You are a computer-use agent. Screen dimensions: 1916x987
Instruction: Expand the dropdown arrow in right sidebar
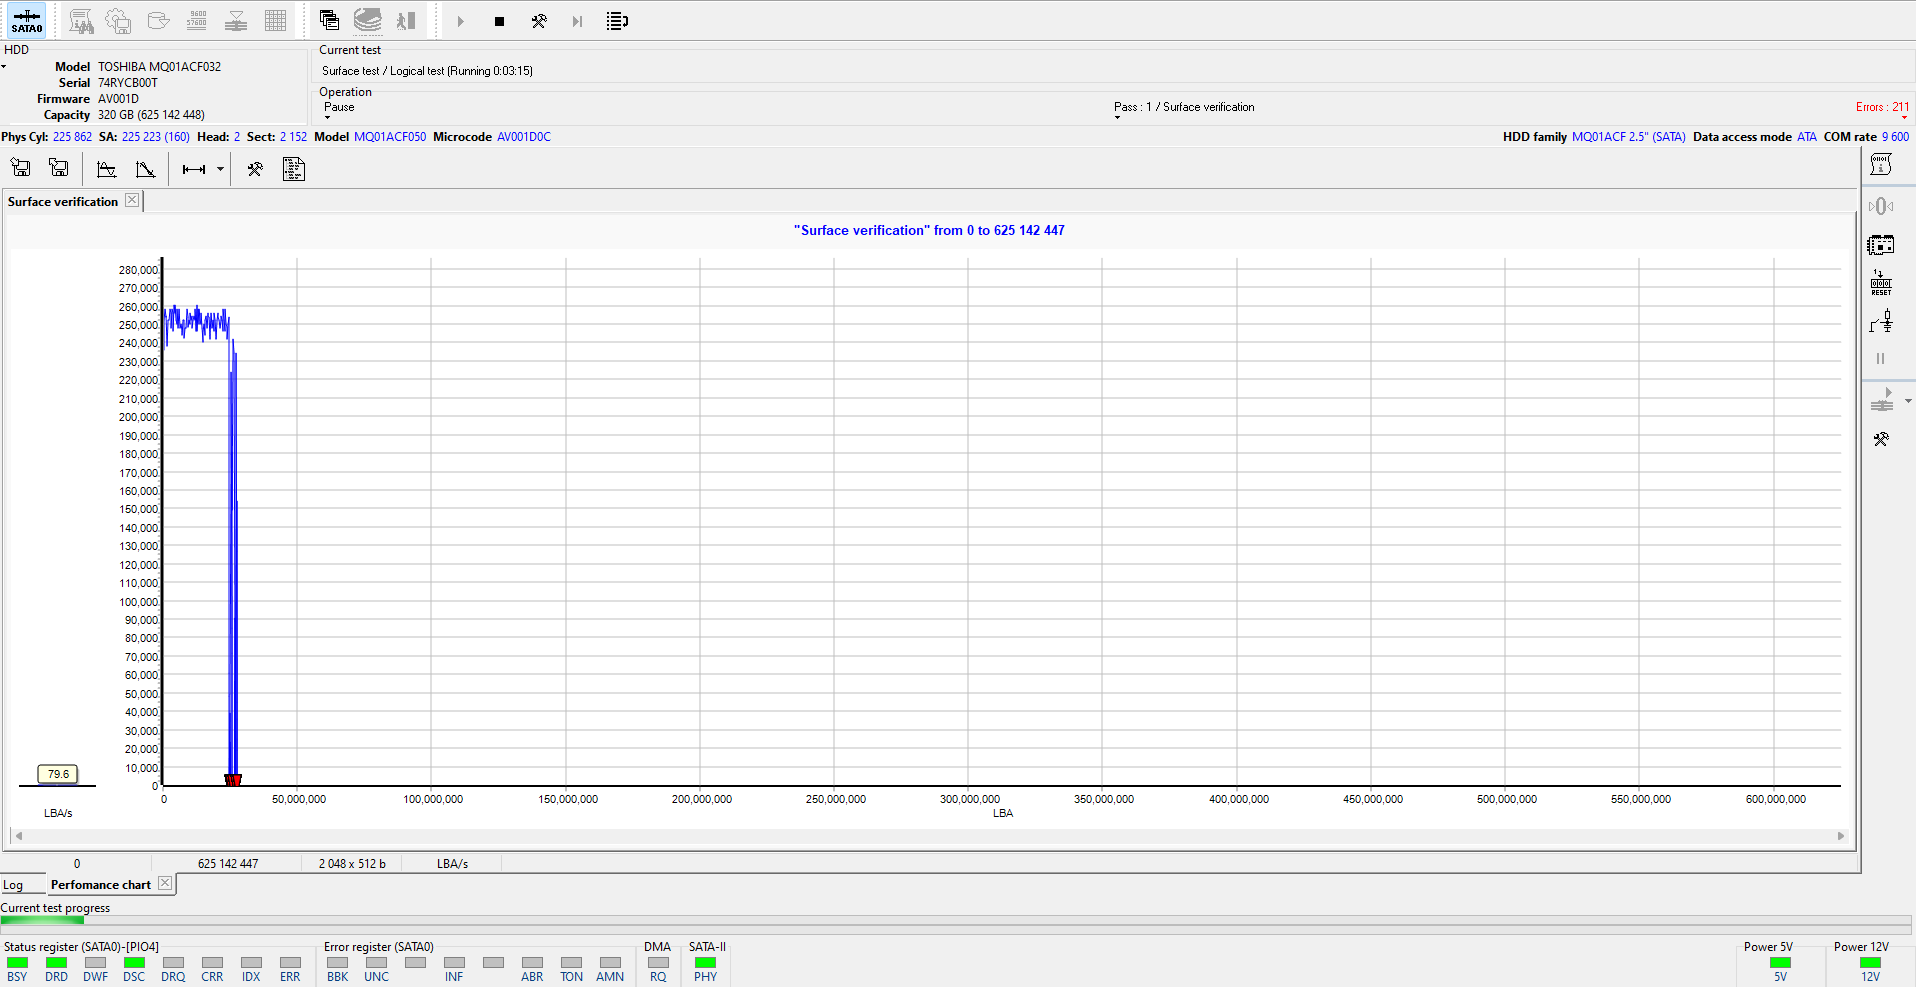(x=1908, y=401)
